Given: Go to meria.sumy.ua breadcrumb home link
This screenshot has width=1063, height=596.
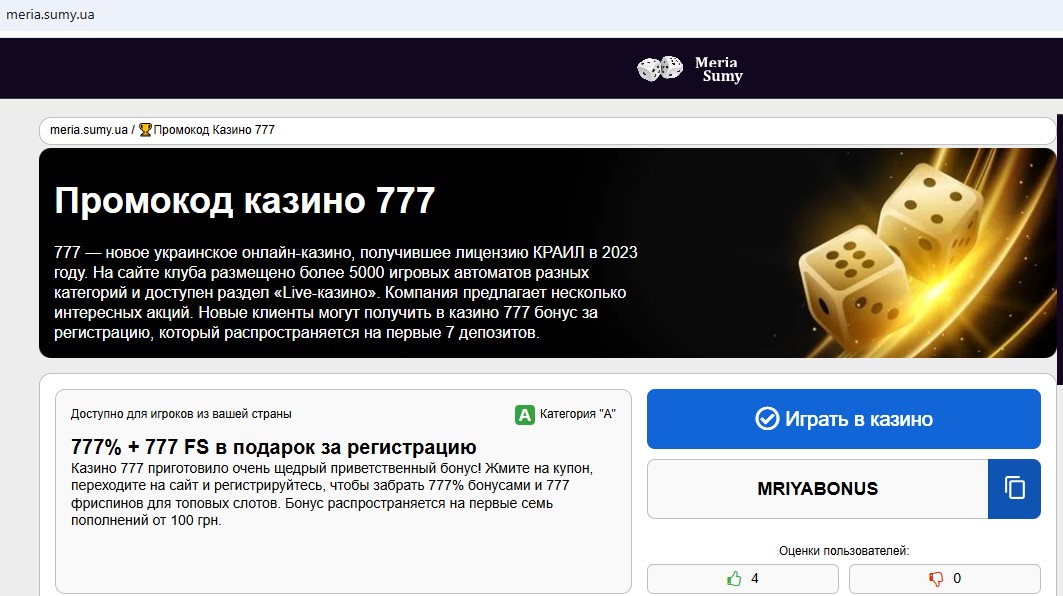Looking at the screenshot, I should click(x=88, y=130).
